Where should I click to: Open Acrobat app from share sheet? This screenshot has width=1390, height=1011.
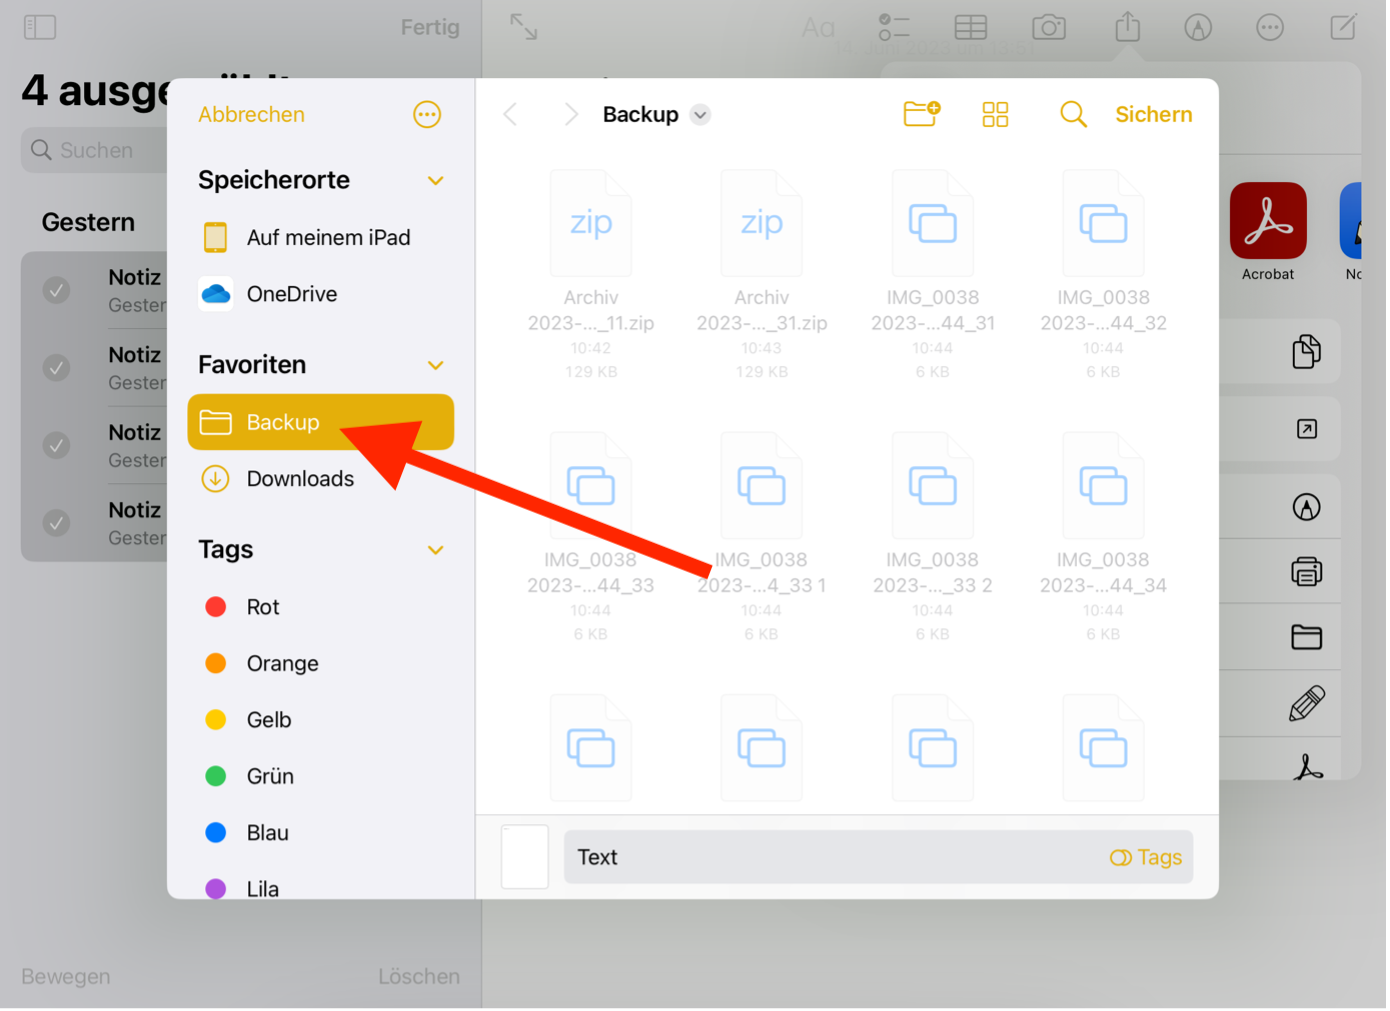pos(1267,222)
